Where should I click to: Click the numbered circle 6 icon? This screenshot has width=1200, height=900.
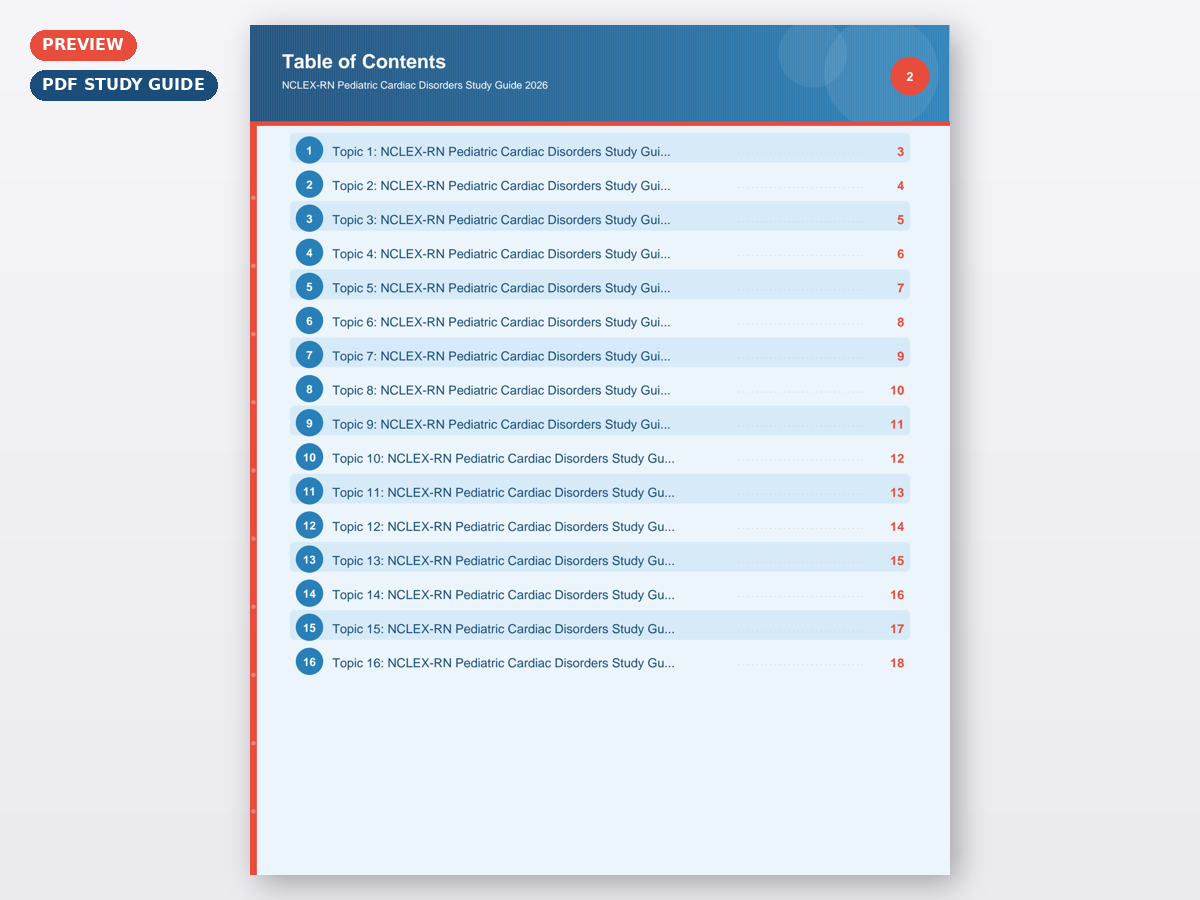(309, 321)
